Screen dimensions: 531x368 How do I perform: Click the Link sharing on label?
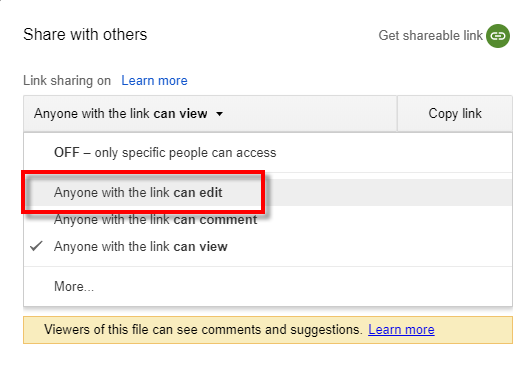(x=67, y=81)
